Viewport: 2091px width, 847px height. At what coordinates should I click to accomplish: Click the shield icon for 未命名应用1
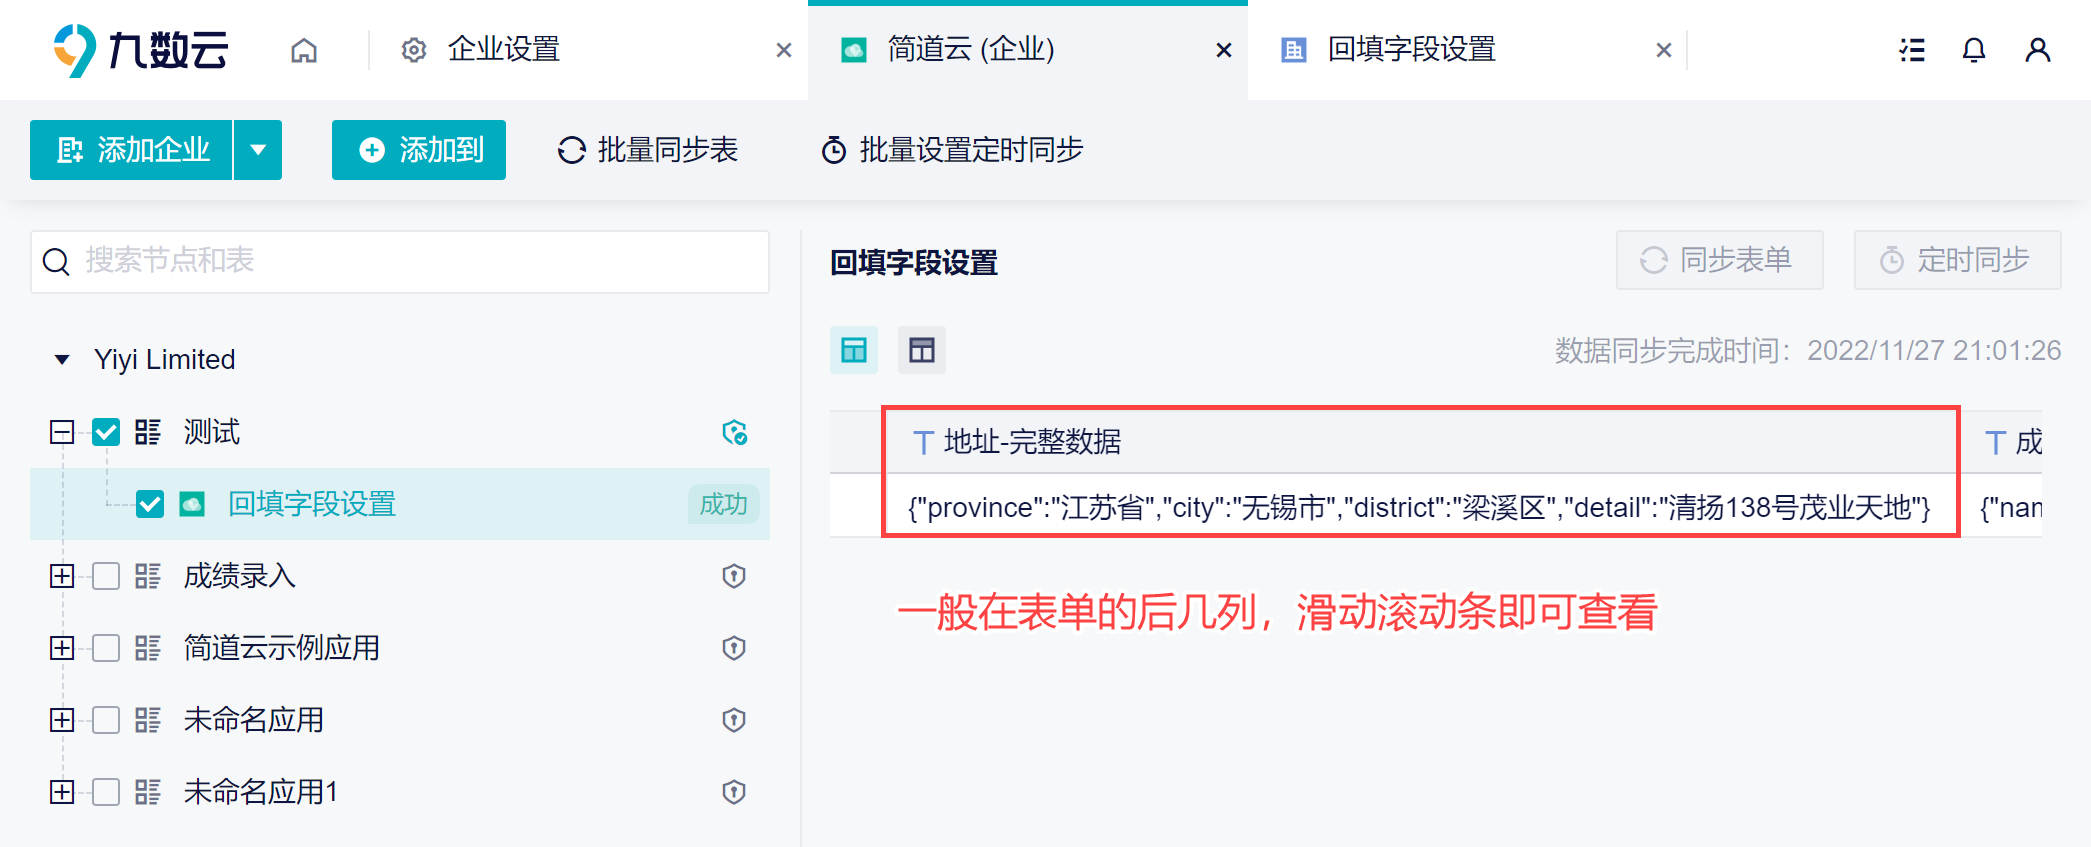tap(734, 792)
